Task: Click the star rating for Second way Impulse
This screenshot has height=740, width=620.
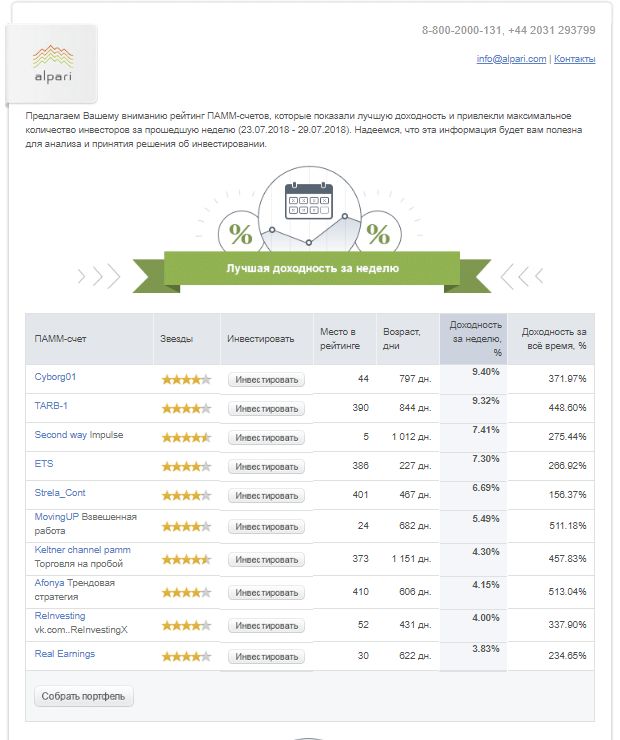Action: [x=186, y=437]
